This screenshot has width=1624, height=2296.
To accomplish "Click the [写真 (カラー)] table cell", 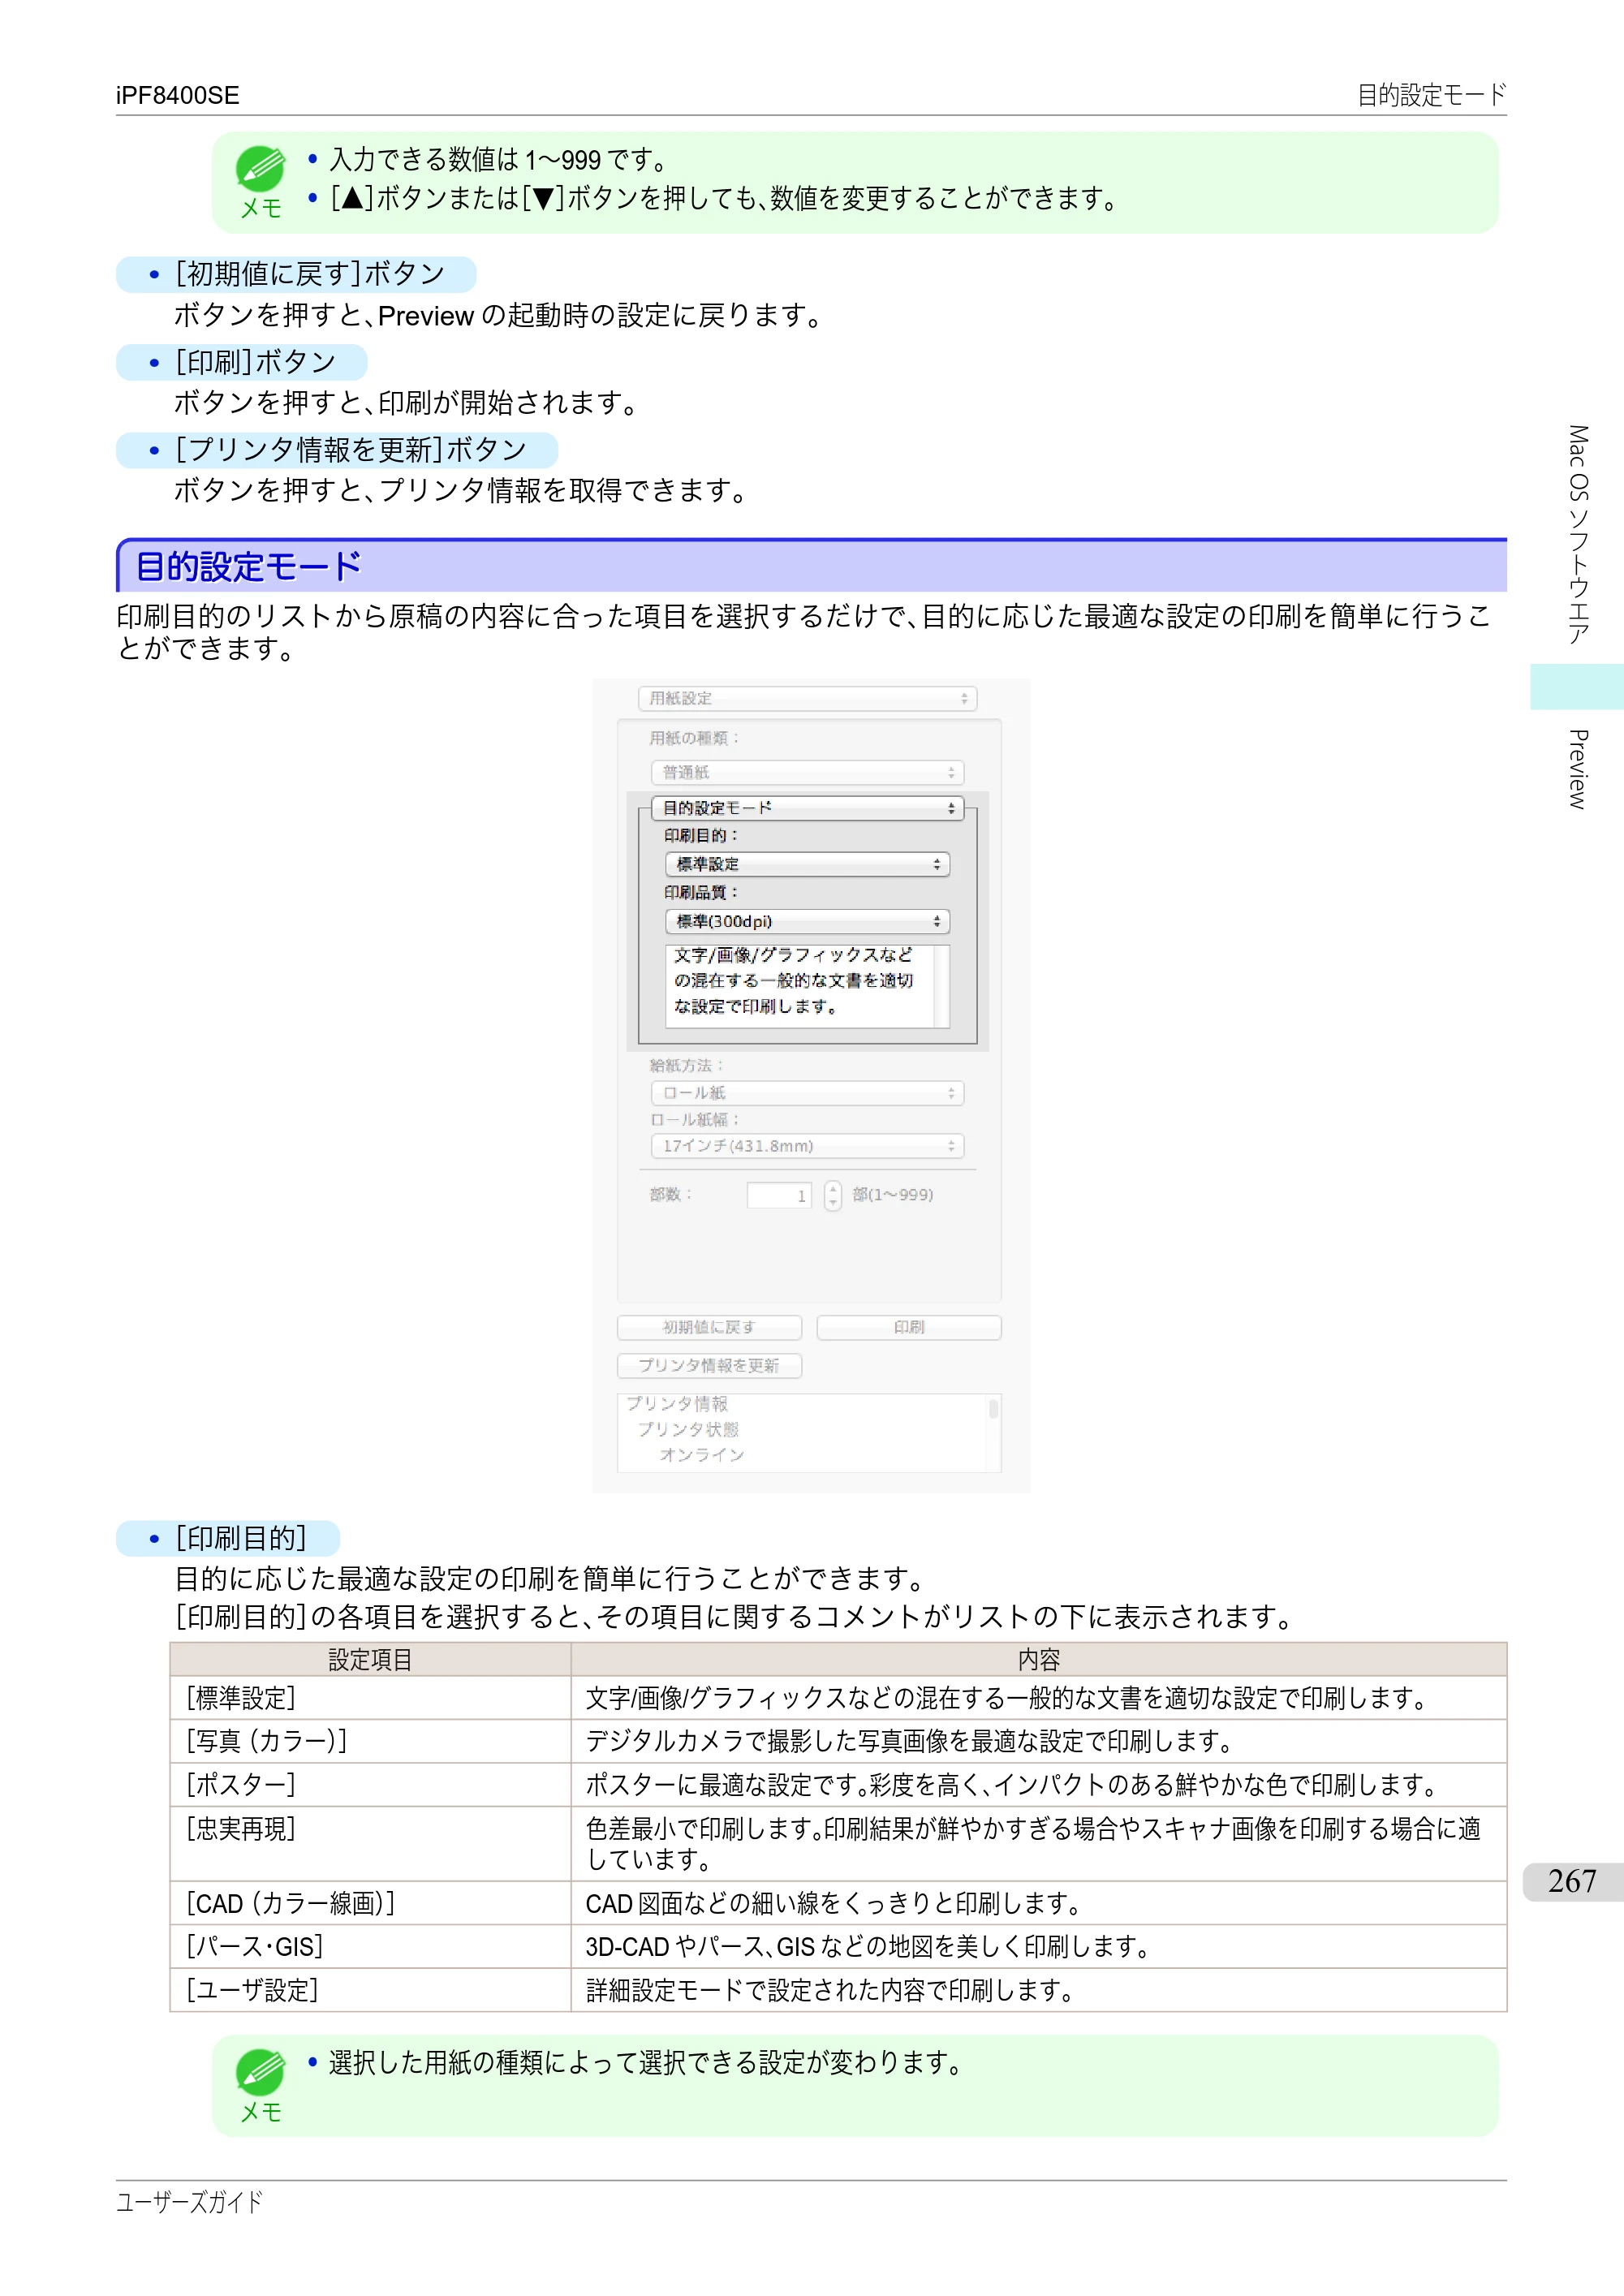I will (370, 1741).
